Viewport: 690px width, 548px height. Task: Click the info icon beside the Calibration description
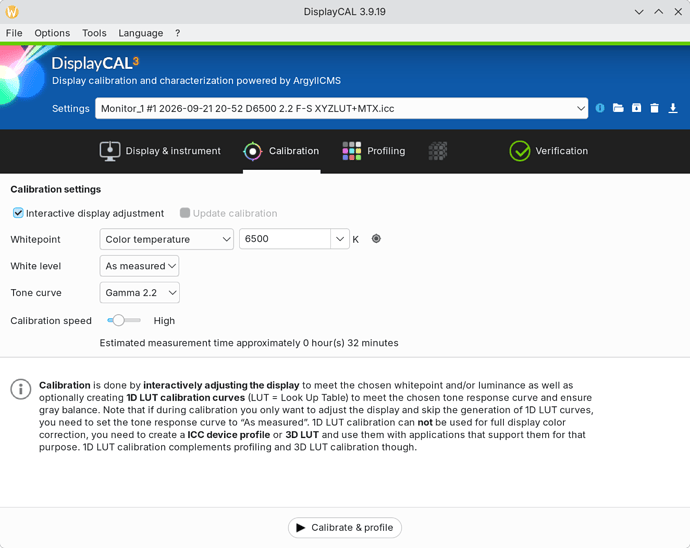tap(21, 389)
